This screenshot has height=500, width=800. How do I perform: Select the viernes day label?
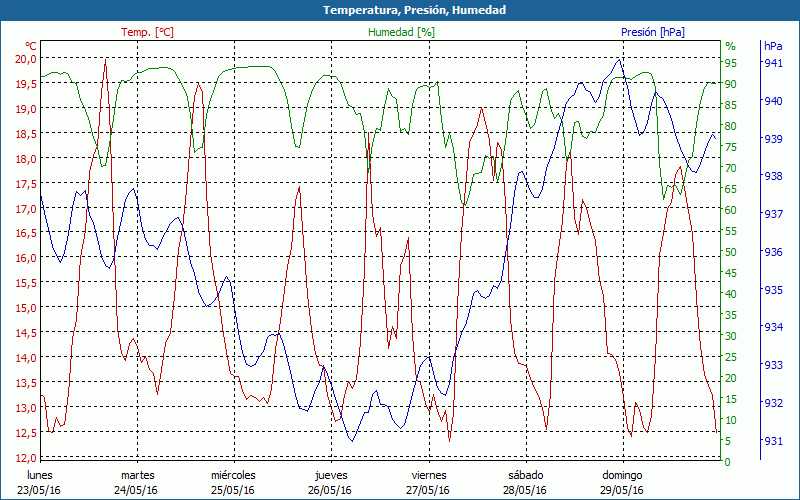[428, 475]
